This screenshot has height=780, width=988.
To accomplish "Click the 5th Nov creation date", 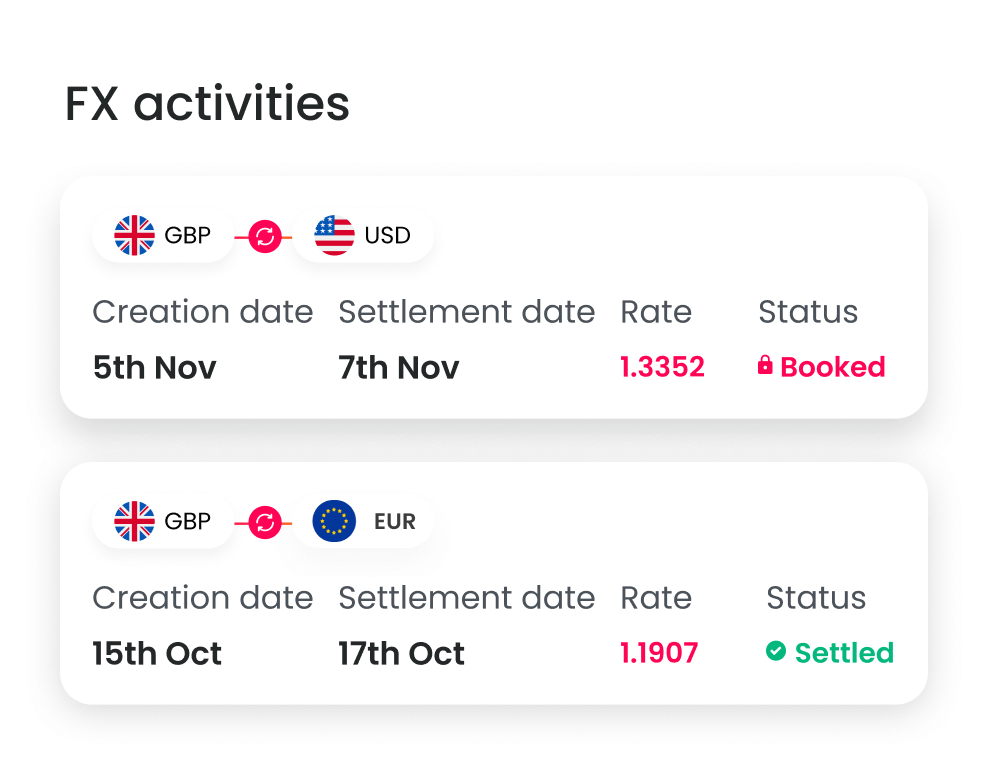I will 154,367.
